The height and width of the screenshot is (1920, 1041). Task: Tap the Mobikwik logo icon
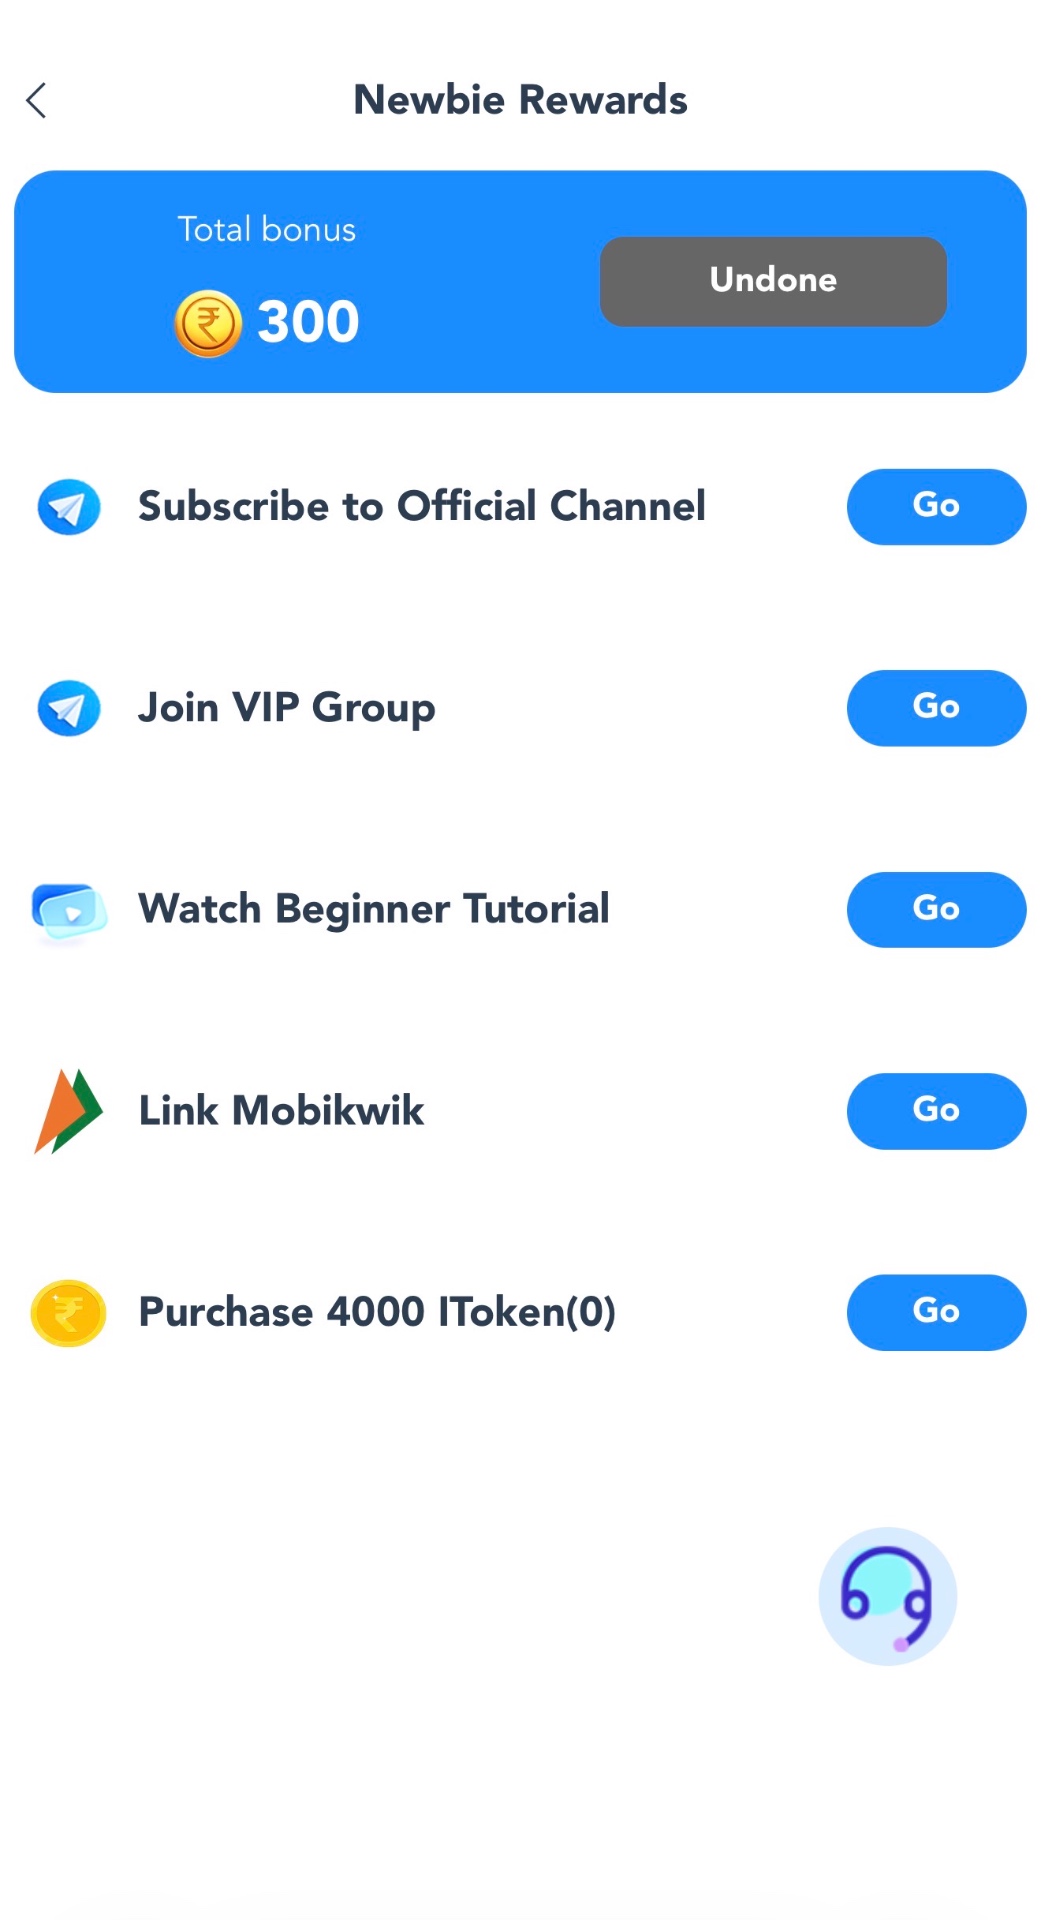(68, 1111)
